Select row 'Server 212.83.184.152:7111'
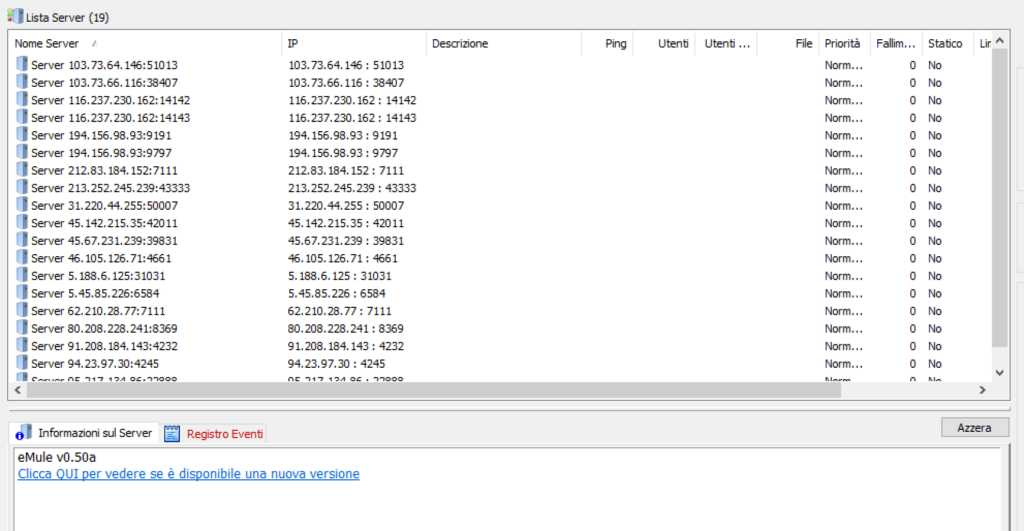 tap(502, 170)
